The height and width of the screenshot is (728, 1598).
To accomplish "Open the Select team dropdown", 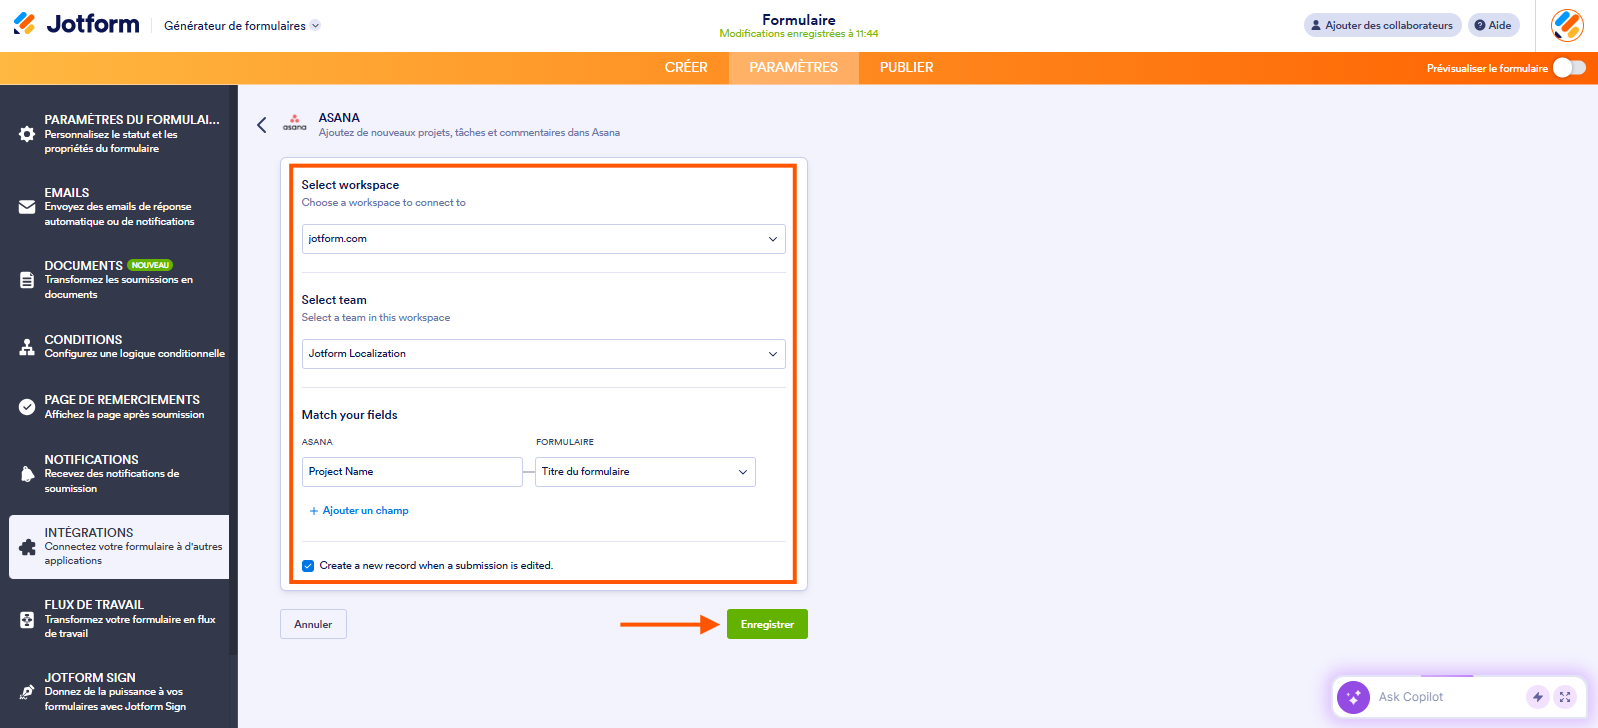I will [x=544, y=354].
